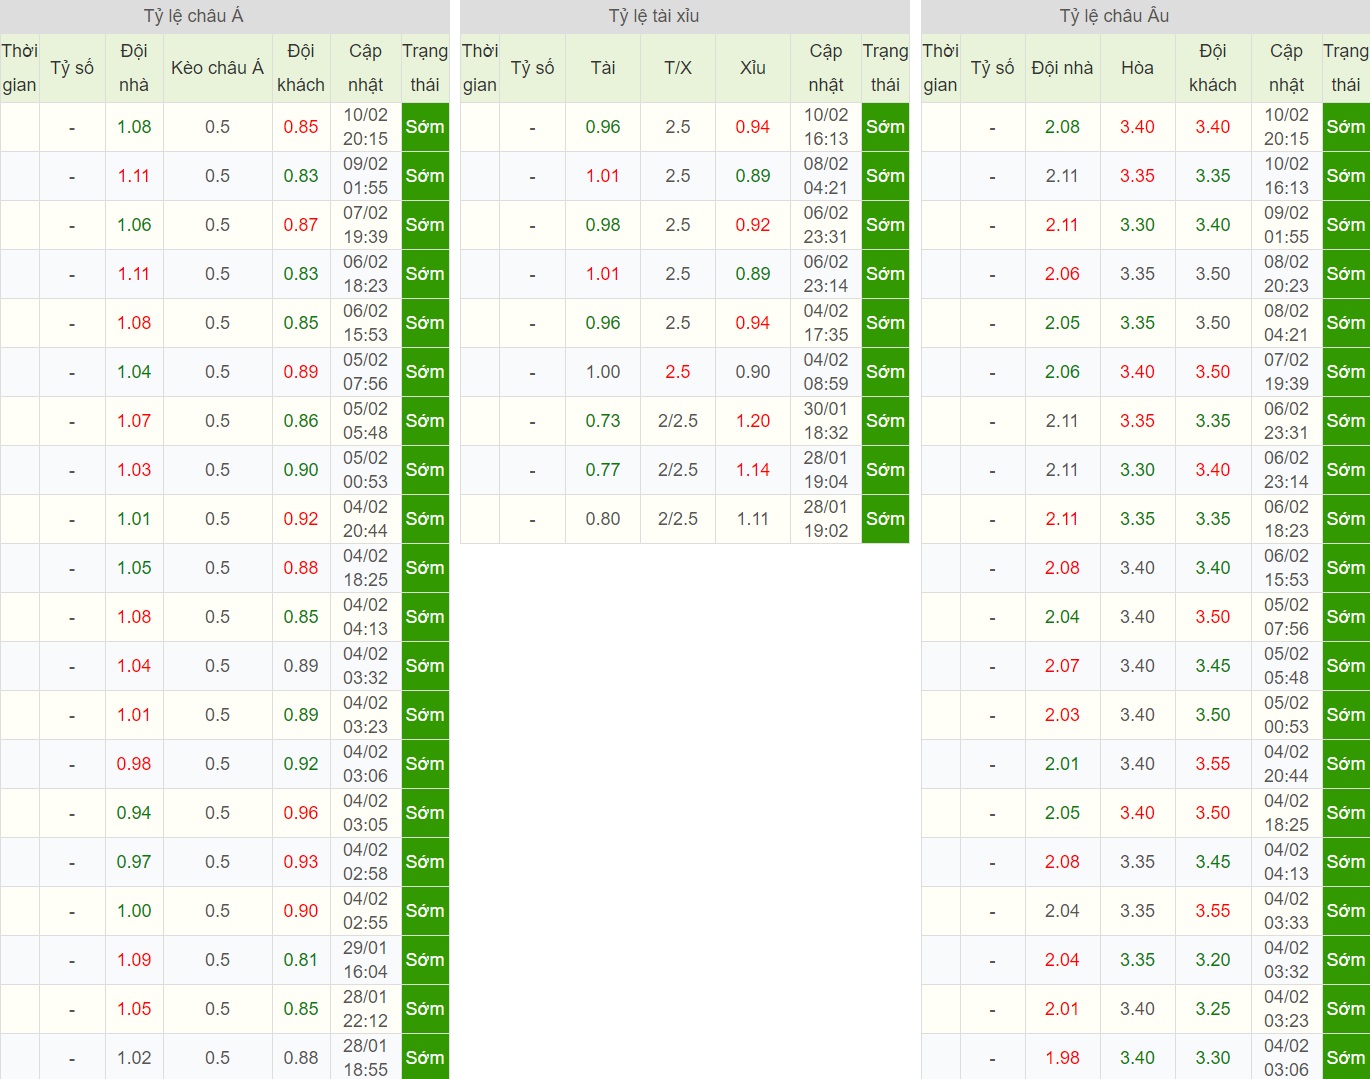Click the 'Tỷ lệ châu Á' table title
The height and width of the screenshot is (1079, 1370).
point(193,16)
